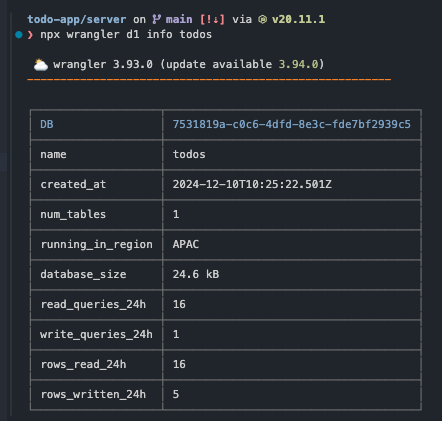
Task: Click the database_size label
Action: pos(83,274)
